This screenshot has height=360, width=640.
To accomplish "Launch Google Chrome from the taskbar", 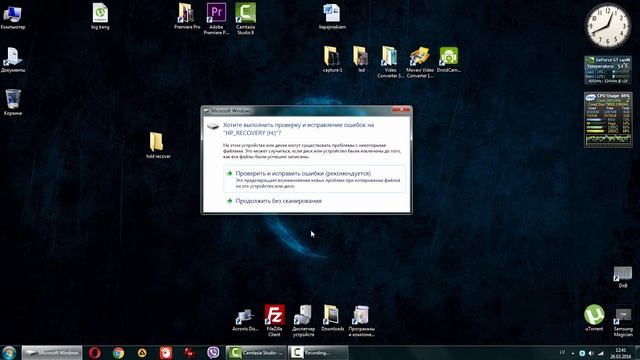I will (118, 353).
